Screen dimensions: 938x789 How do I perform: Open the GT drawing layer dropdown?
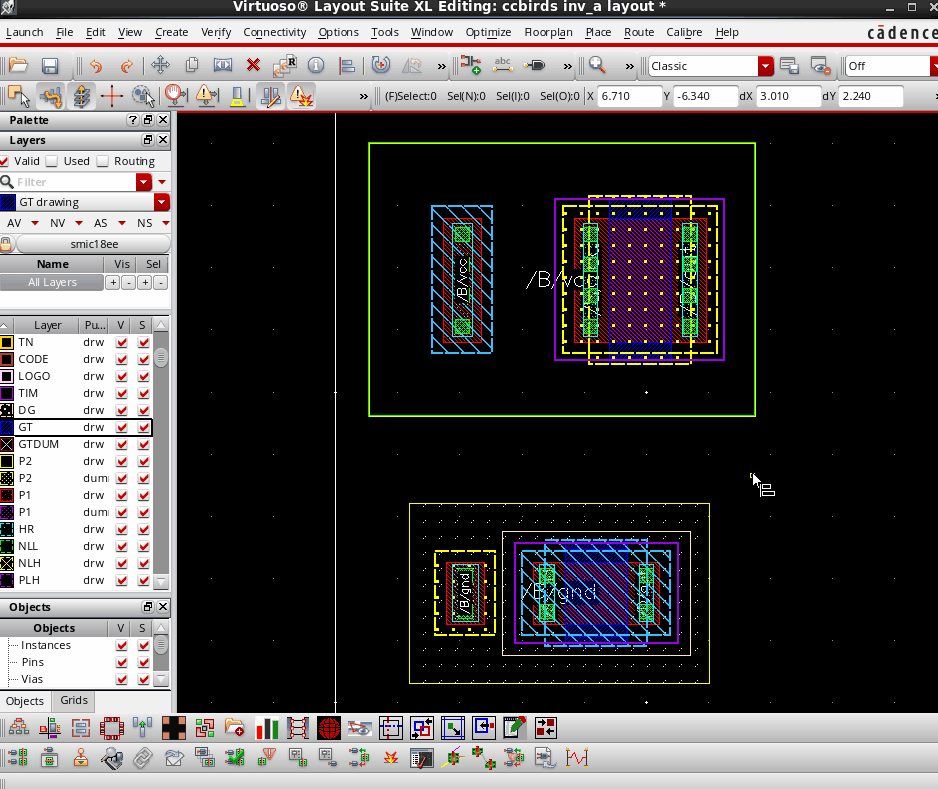click(x=162, y=202)
